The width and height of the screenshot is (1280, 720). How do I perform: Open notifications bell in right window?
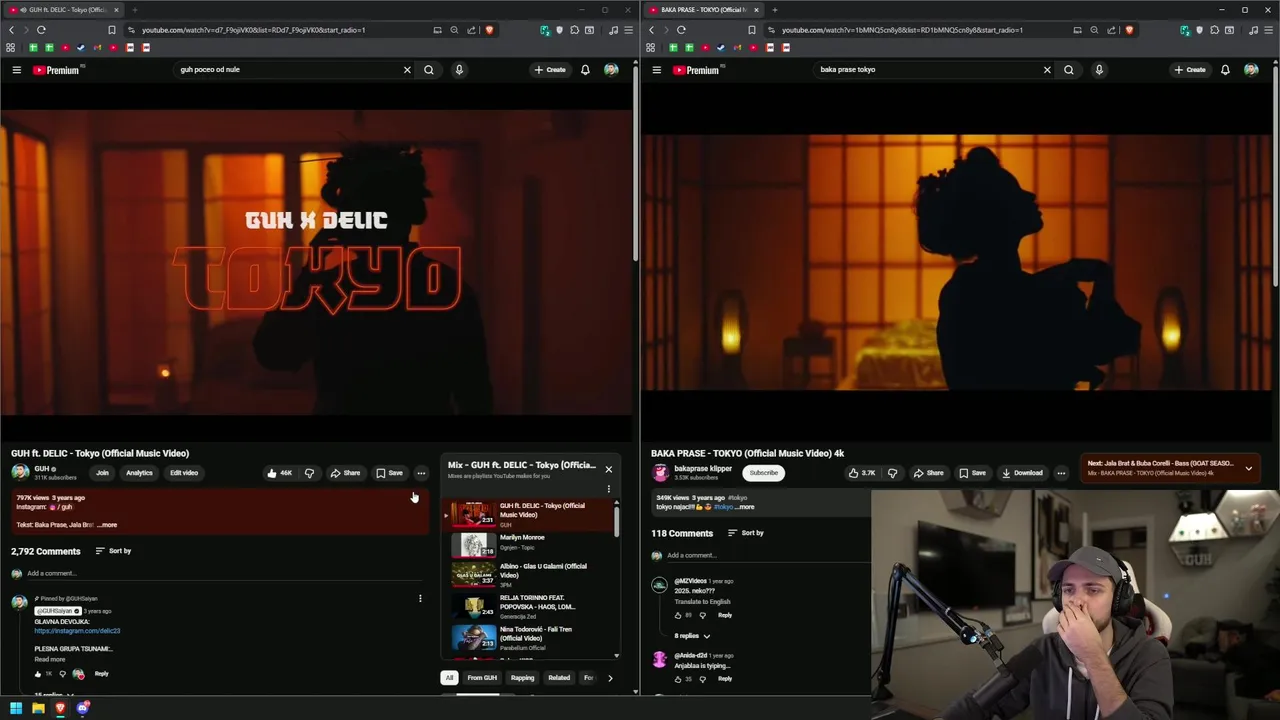pos(1225,70)
